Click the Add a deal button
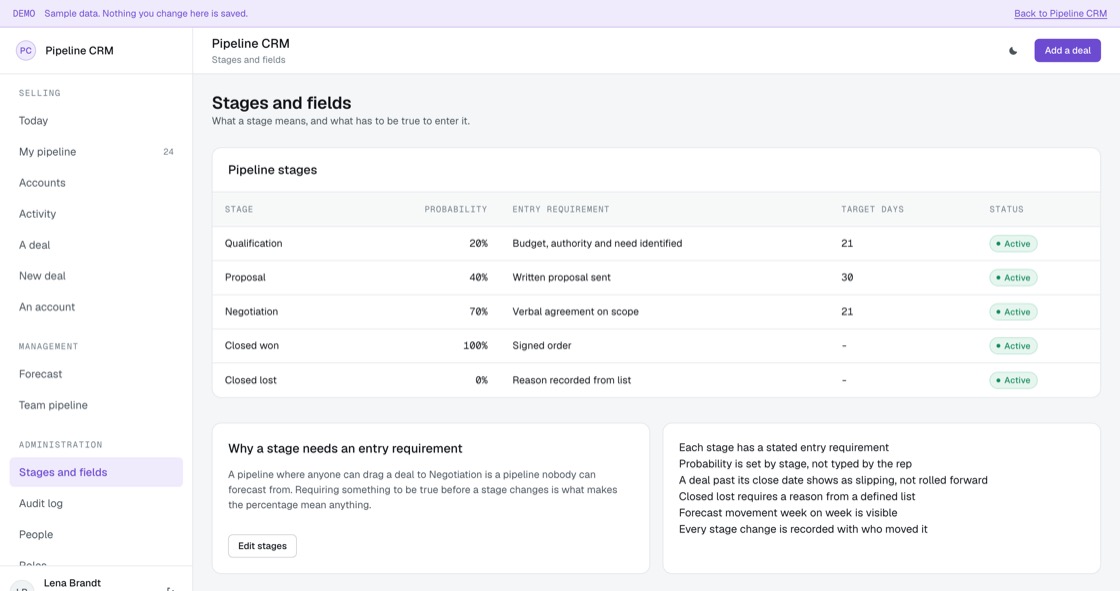Image resolution: width=1120 pixels, height=591 pixels. tap(1067, 51)
